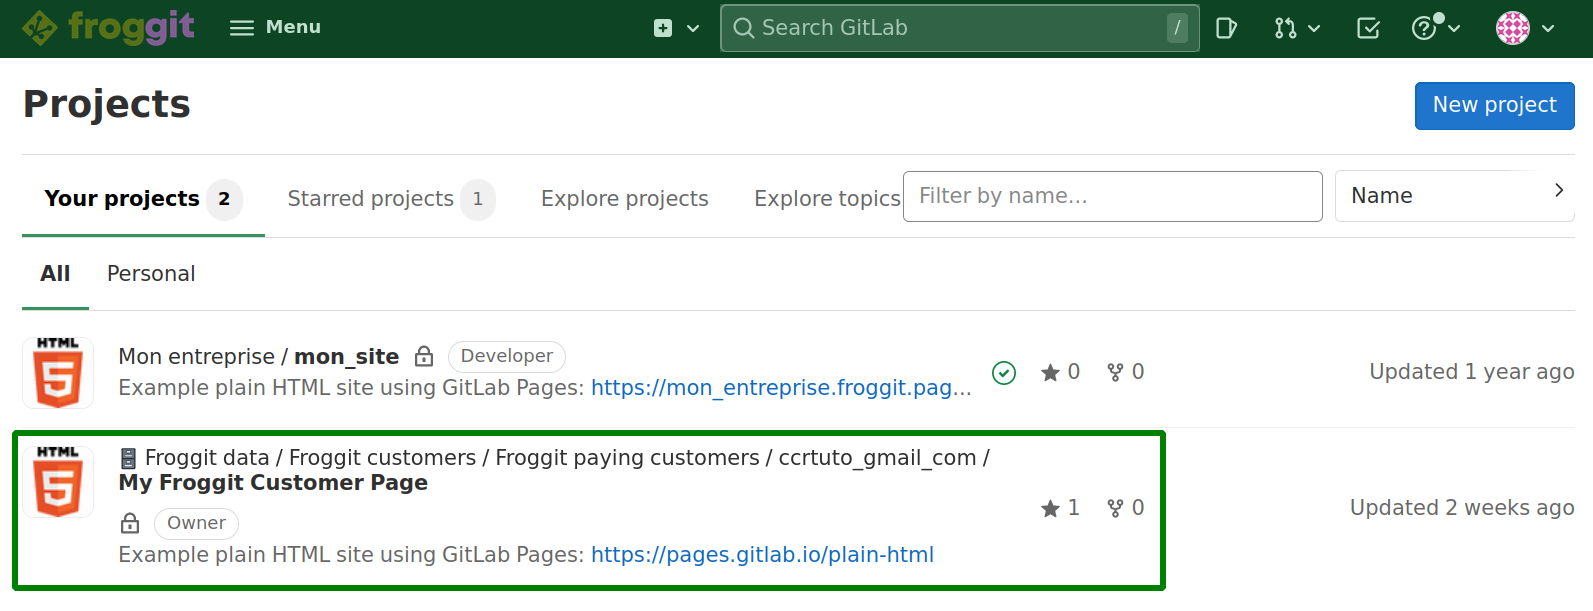Click Updated 1 year ago text
The height and width of the screenshot is (611, 1593).
pos(1471,372)
